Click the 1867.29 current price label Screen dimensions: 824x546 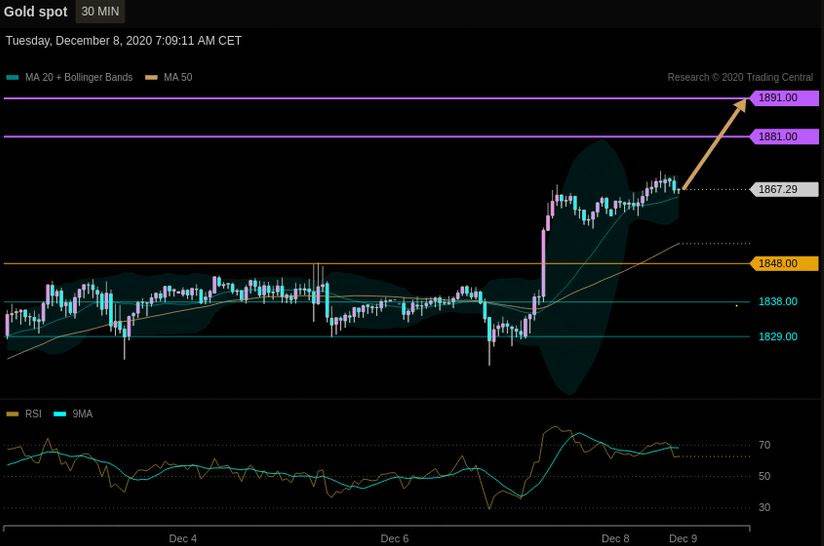[784, 189]
